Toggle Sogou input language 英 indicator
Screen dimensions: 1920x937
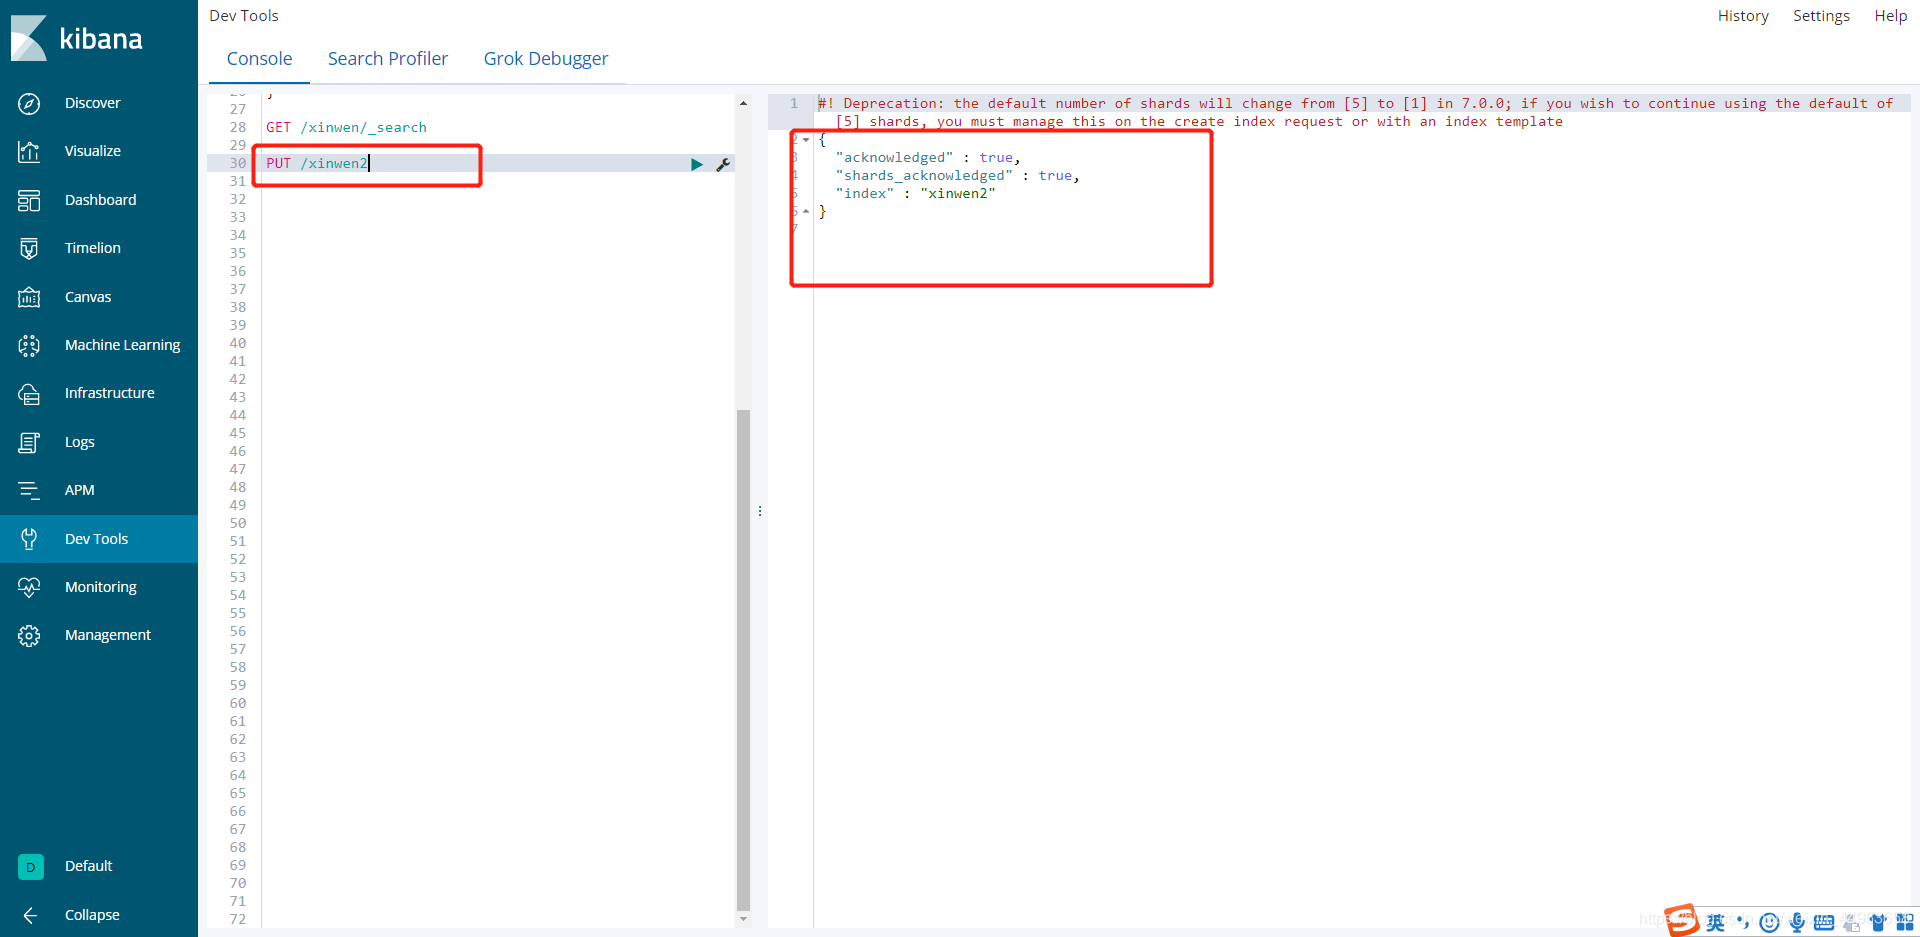[1716, 922]
